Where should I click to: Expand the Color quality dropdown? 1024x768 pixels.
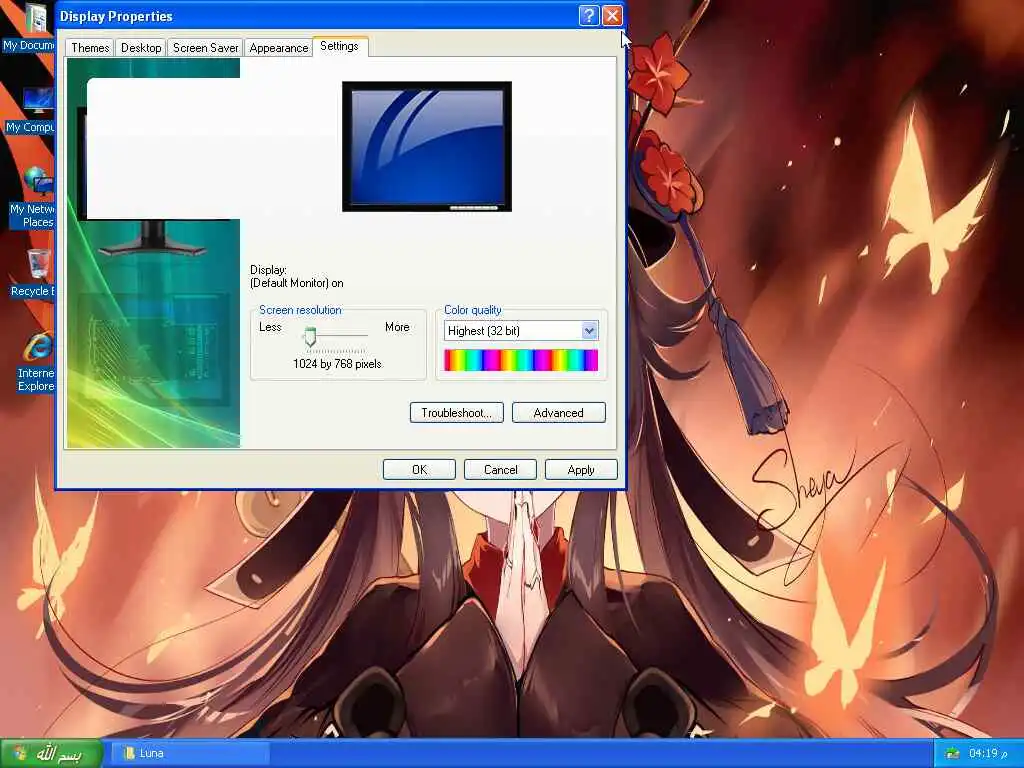click(589, 330)
